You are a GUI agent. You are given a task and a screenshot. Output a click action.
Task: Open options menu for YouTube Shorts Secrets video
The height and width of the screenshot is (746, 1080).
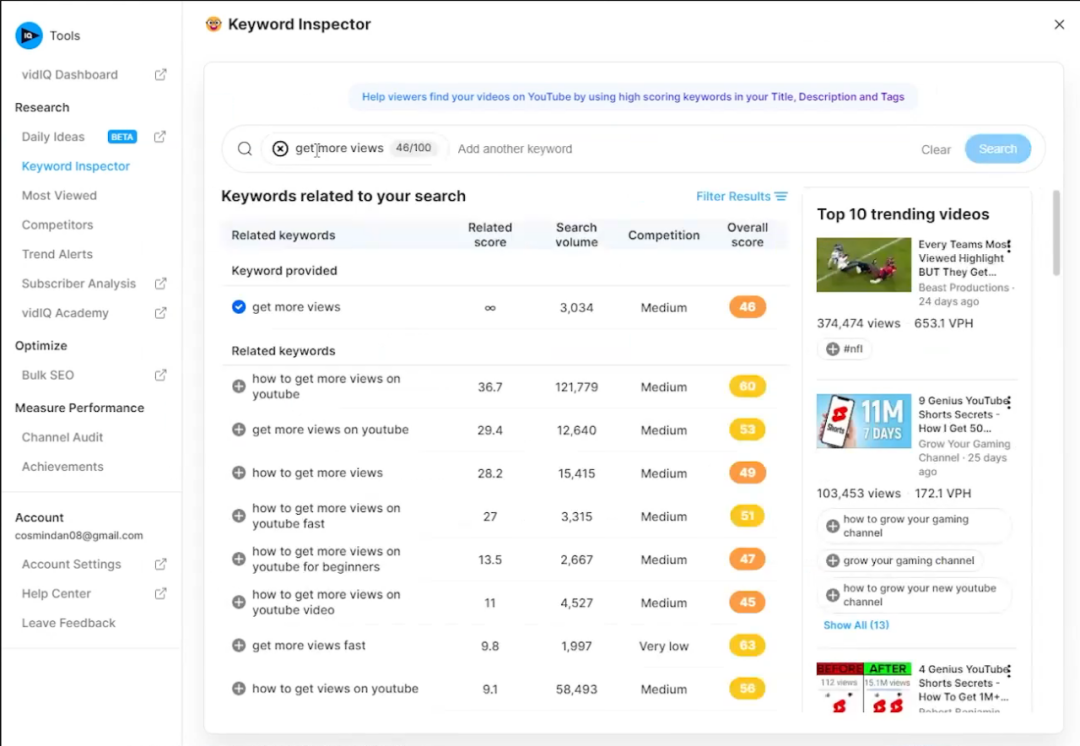click(x=1009, y=403)
